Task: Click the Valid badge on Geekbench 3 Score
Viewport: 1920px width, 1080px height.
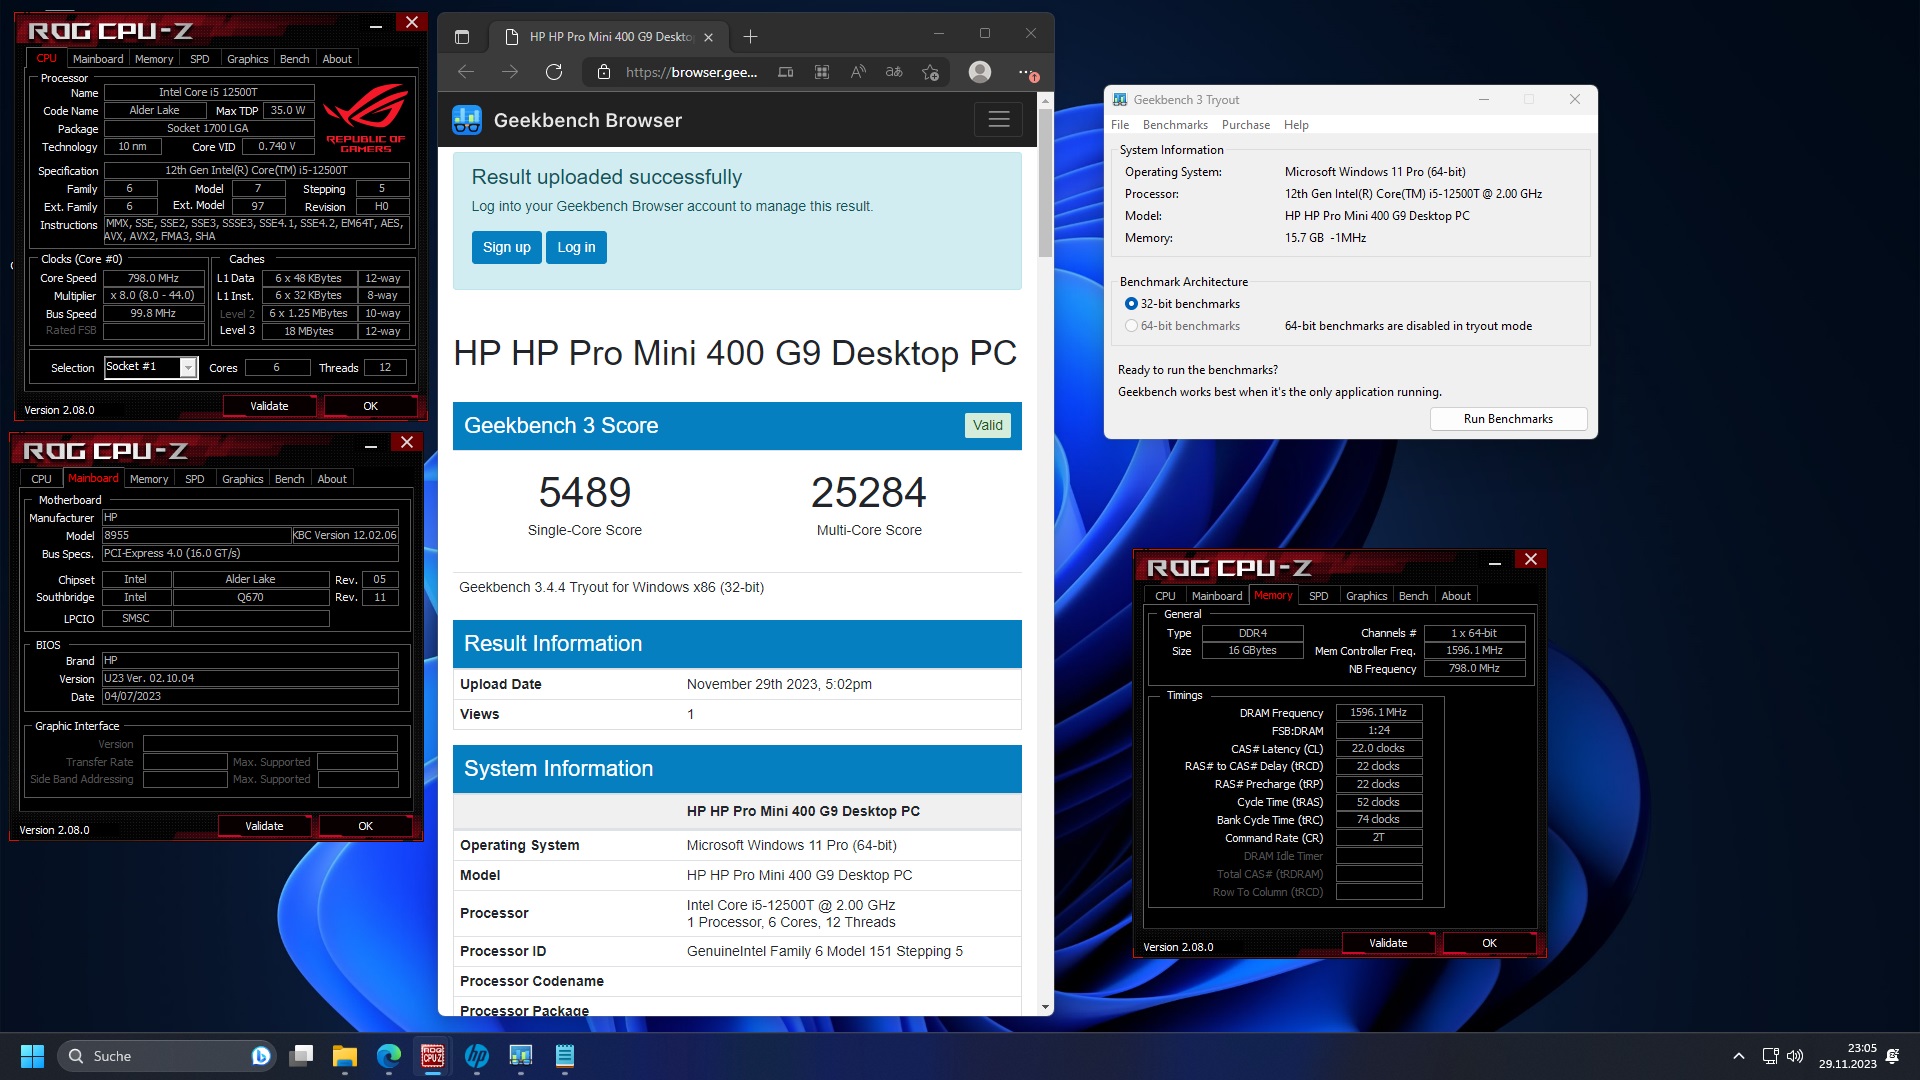Action: (988, 425)
